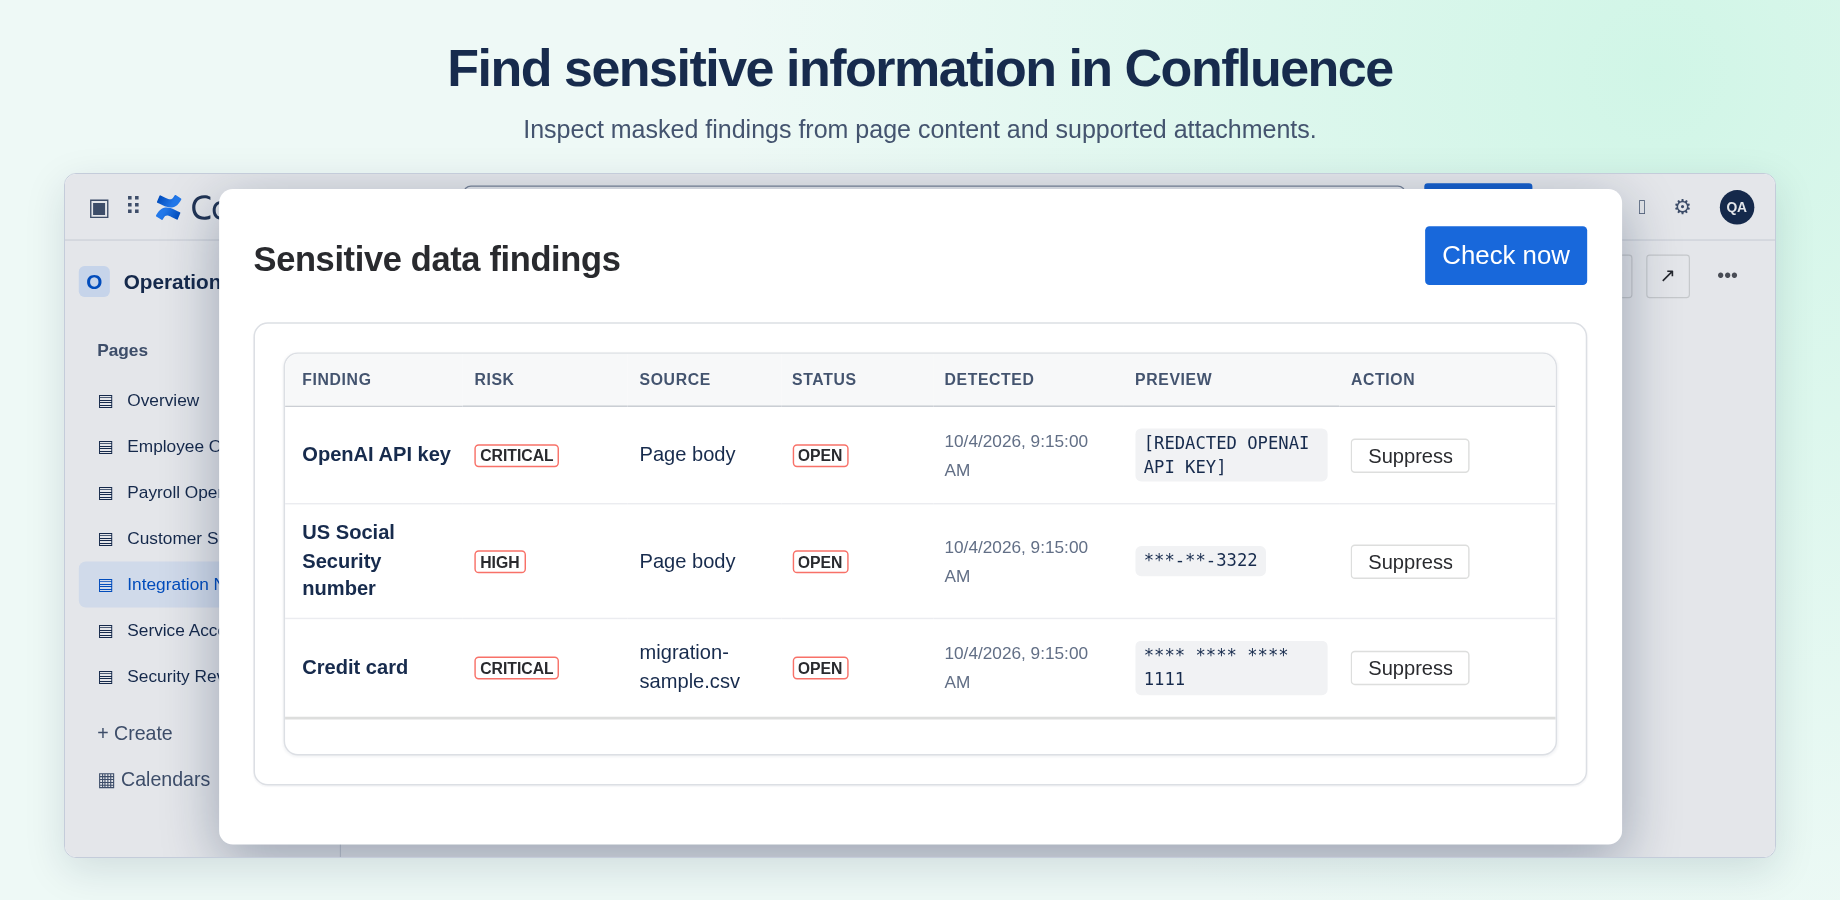This screenshot has height=900, width=1840.
Task: Click the ***-**-3322 preview
Action: coord(1200,560)
